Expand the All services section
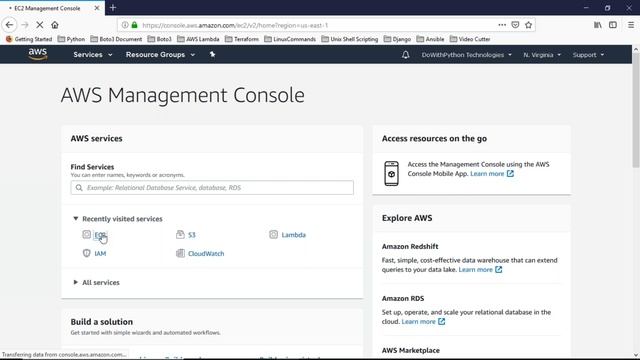The width and height of the screenshot is (640, 360). (96, 282)
